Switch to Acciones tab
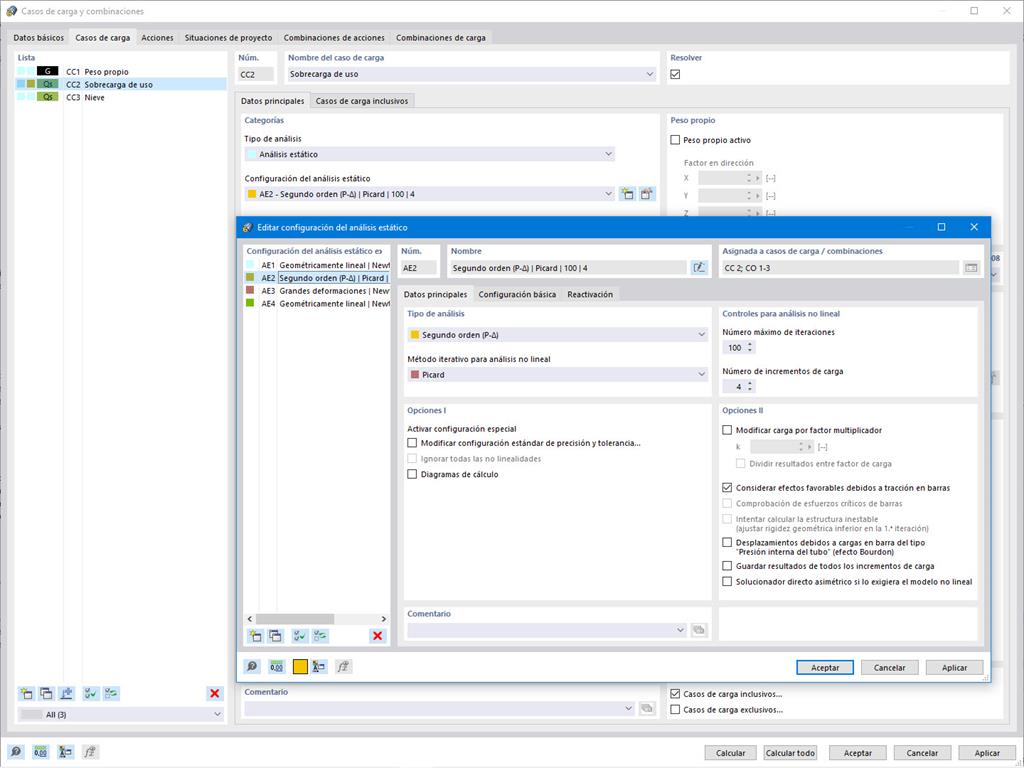 [x=157, y=38]
